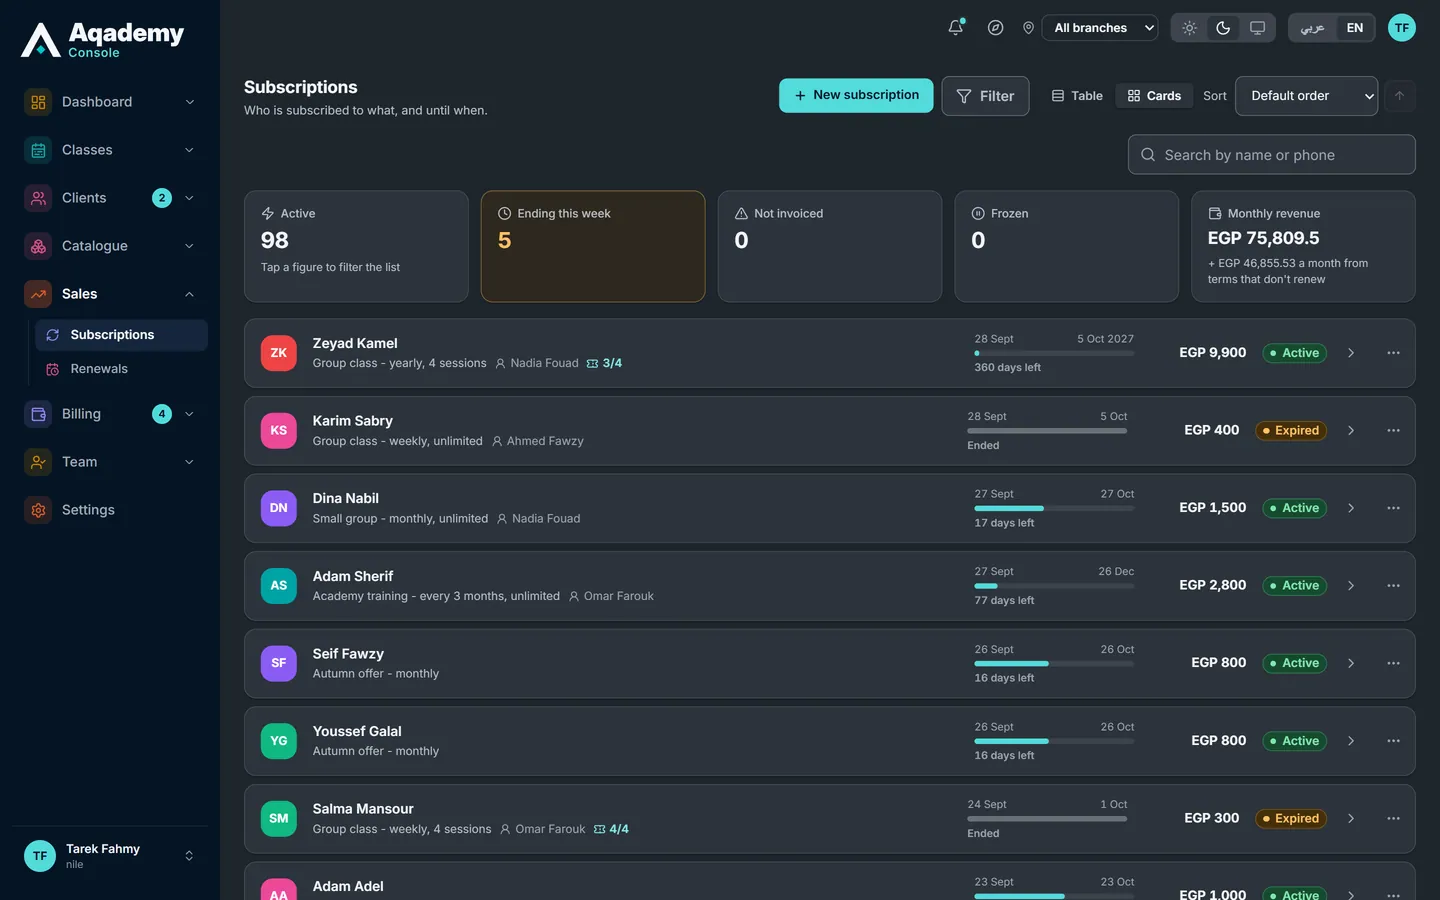This screenshot has width=1440, height=900.
Task: Click the location pin icon
Action: pos(1028,28)
